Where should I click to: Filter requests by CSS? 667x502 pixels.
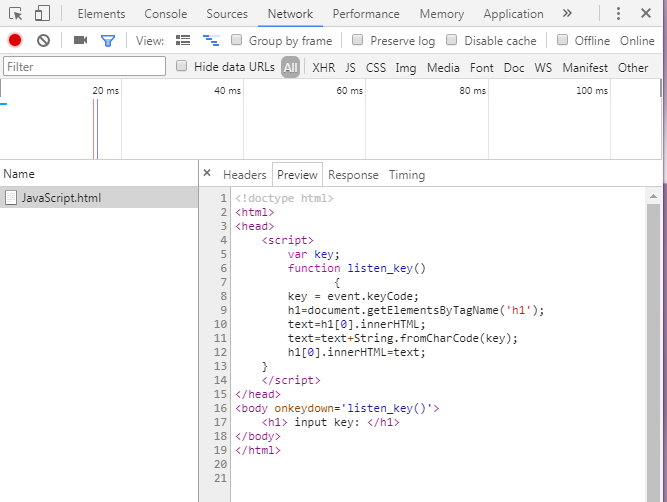point(376,68)
